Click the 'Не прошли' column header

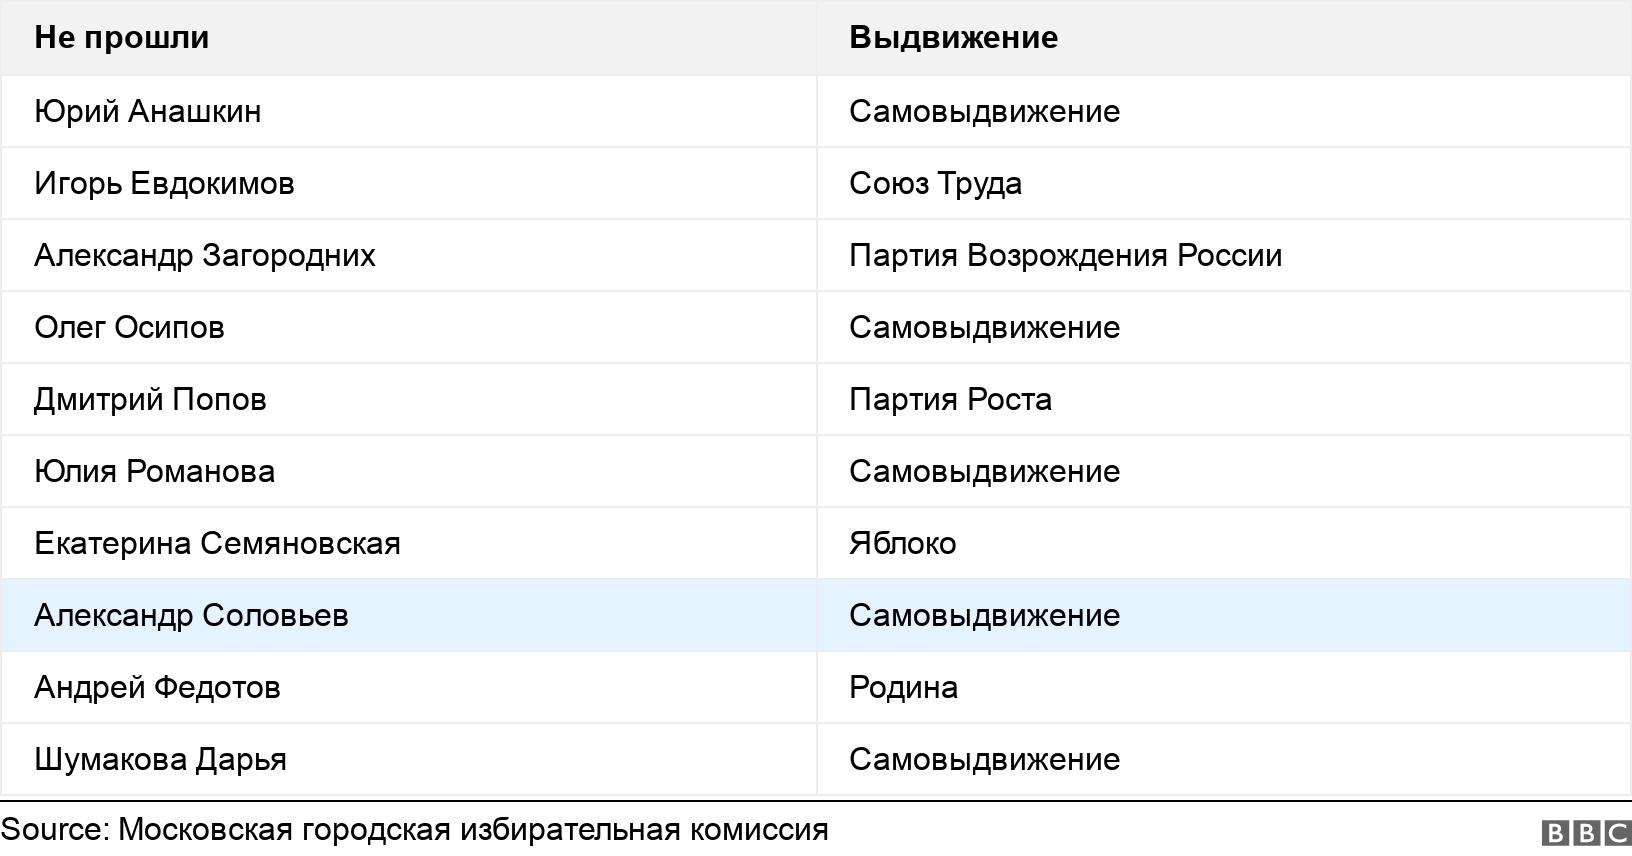click(x=122, y=37)
